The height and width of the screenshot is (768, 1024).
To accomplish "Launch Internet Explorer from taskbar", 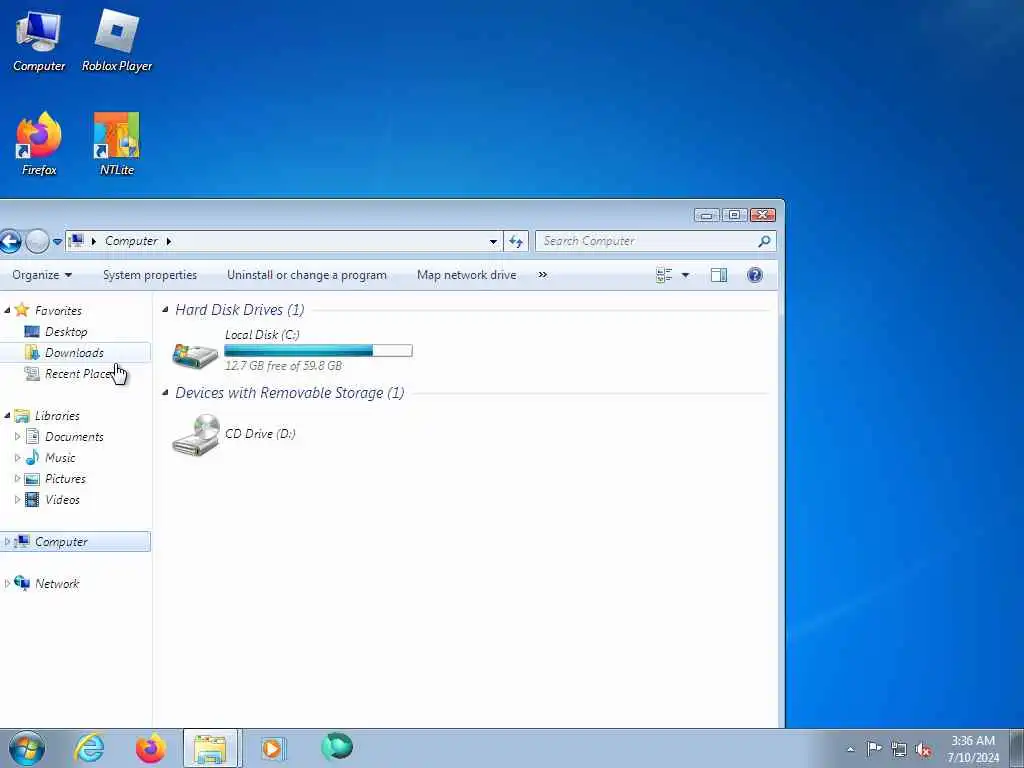I will tap(88, 748).
